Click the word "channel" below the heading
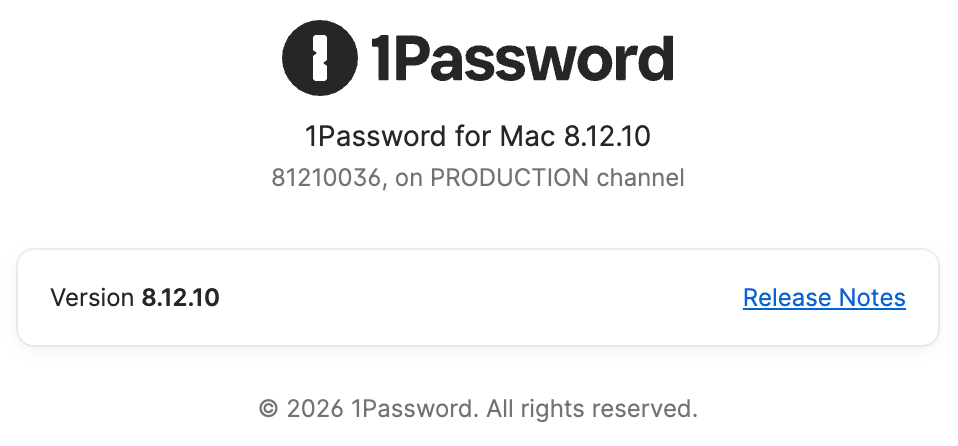 [640, 179]
